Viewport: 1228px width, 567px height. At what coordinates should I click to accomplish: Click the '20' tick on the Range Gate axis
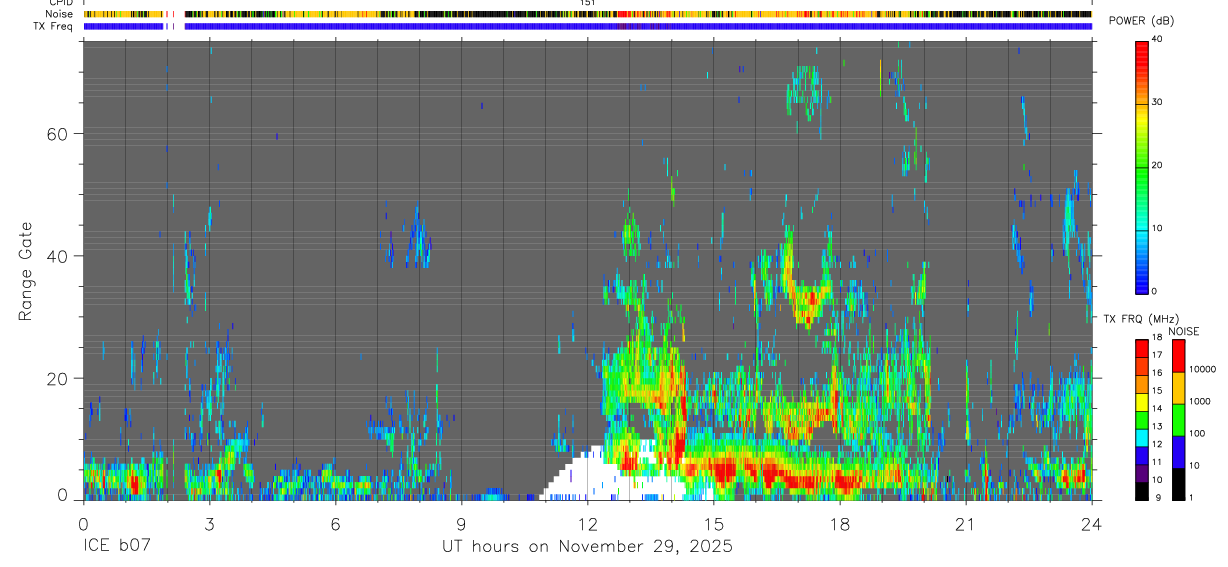tap(55, 378)
